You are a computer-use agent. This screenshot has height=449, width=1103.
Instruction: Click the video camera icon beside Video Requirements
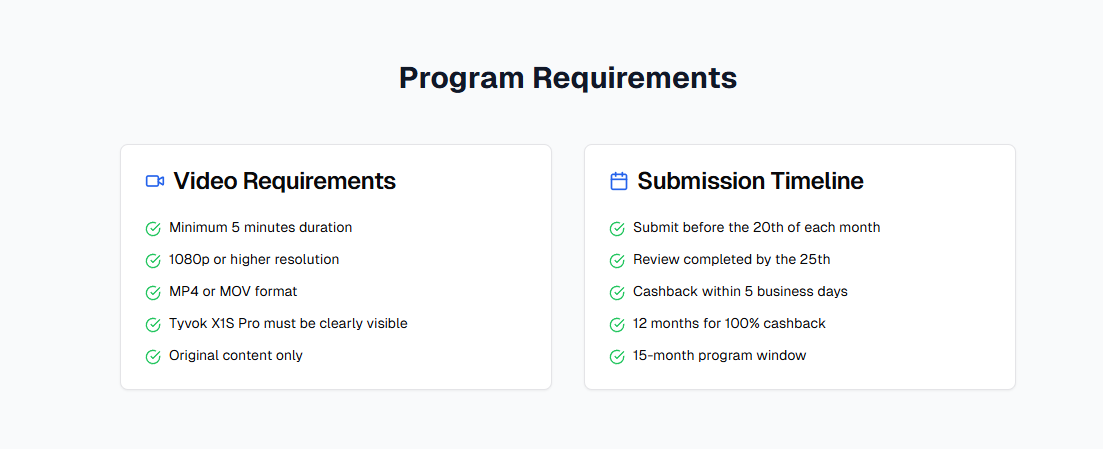pos(155,181)
